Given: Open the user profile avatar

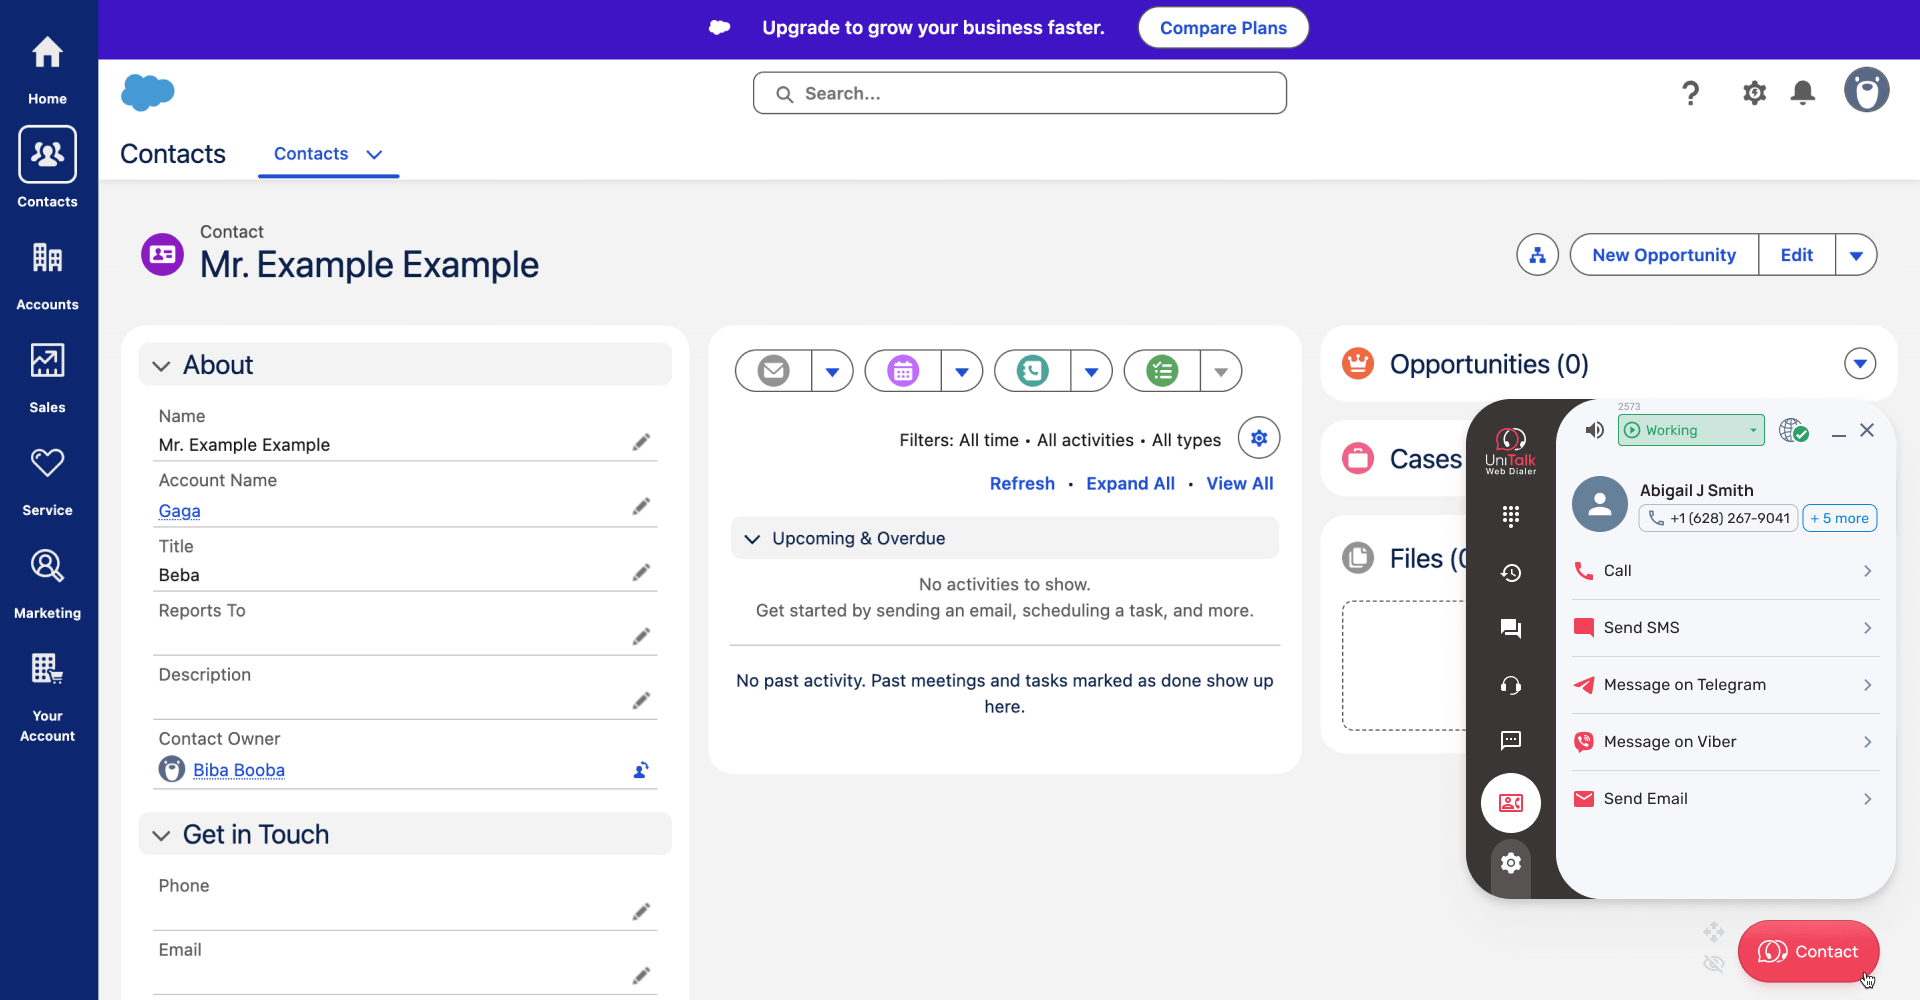Looking at the screenshot, I should coord(1866,90).
